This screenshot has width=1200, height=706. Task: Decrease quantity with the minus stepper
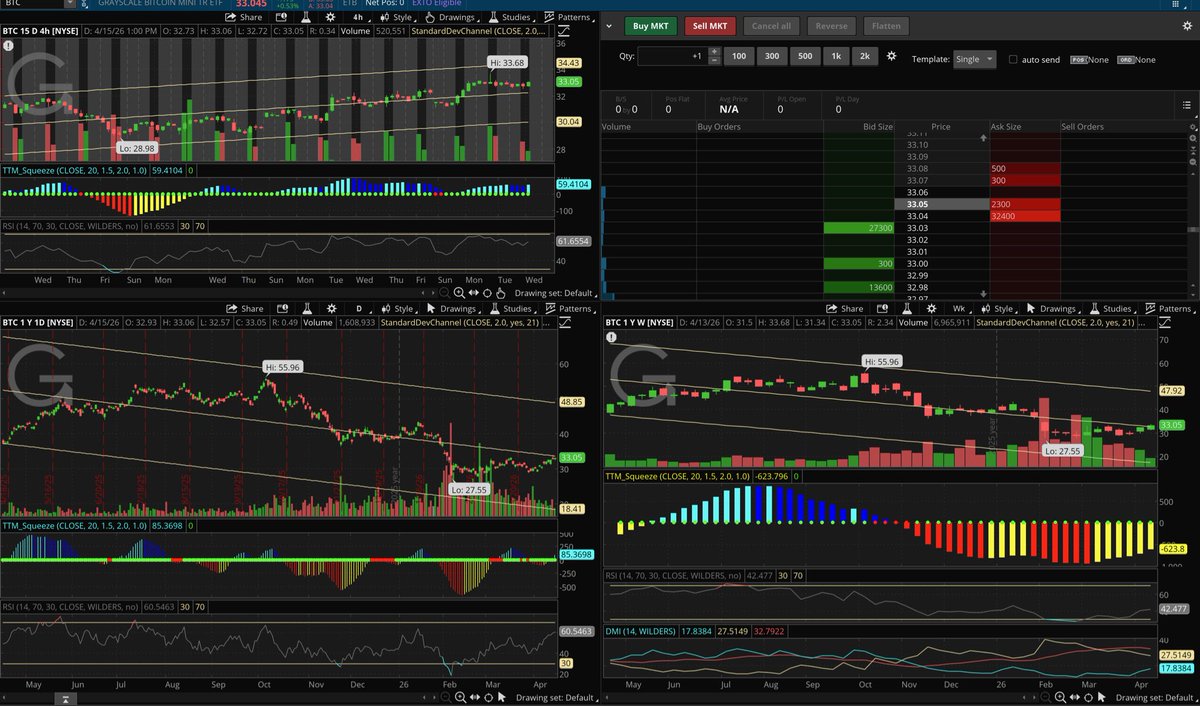coord(712,62)
